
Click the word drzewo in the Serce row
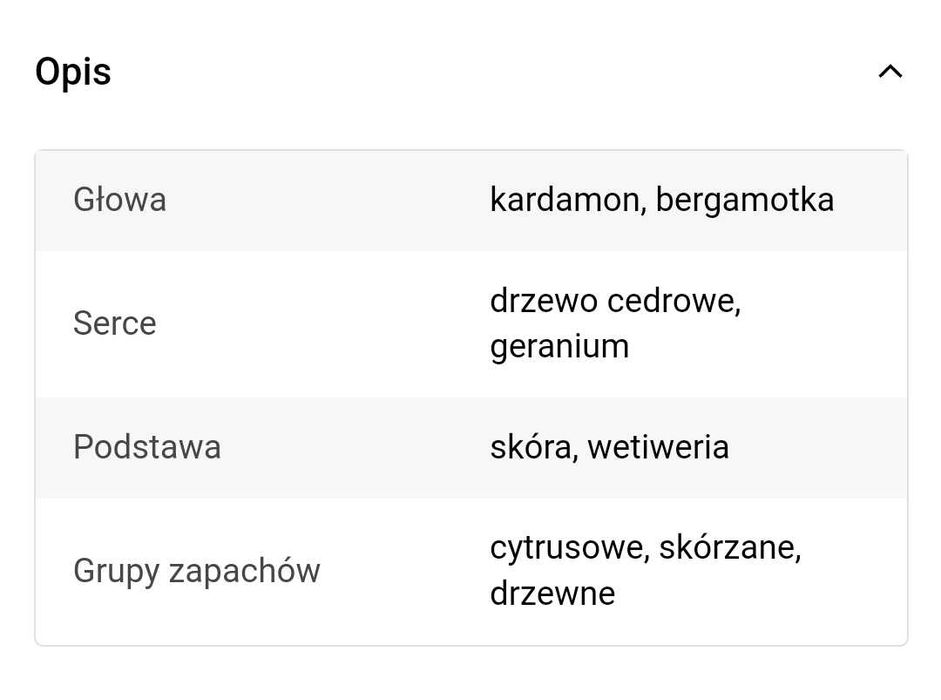(x=544, y=301)
